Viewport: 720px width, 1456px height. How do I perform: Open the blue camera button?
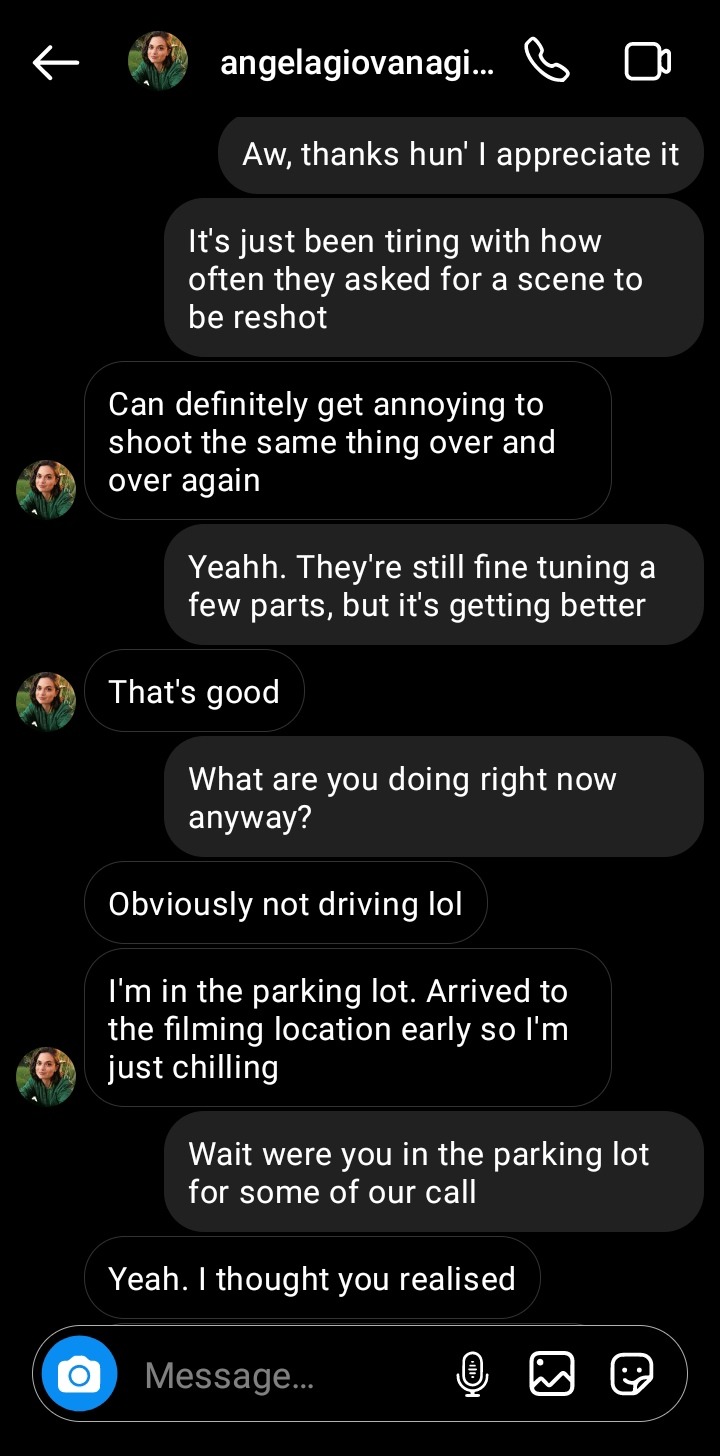click(79, 1376)
